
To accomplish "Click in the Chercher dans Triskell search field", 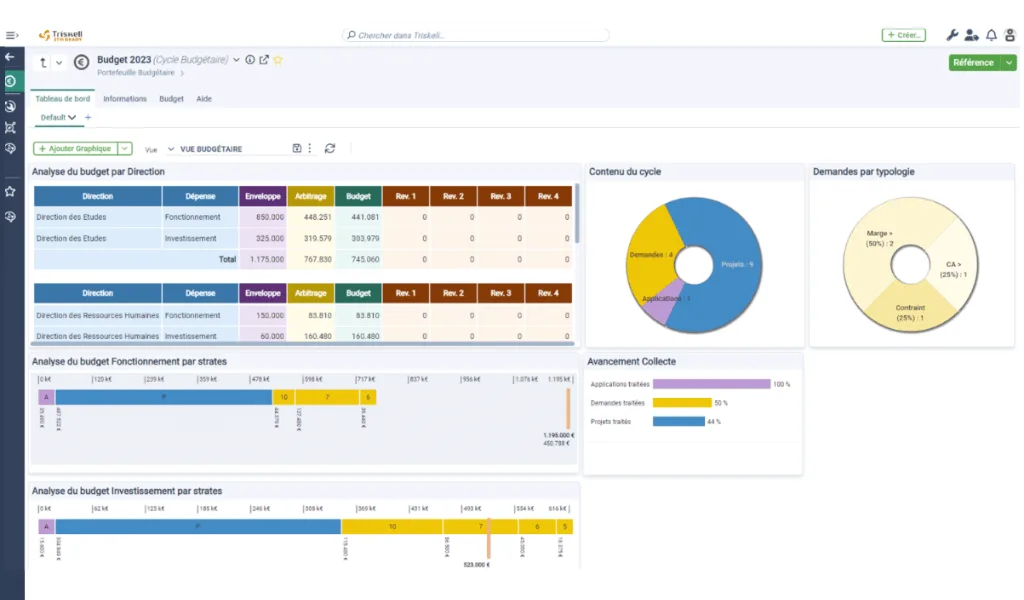I will coord(475,35).
